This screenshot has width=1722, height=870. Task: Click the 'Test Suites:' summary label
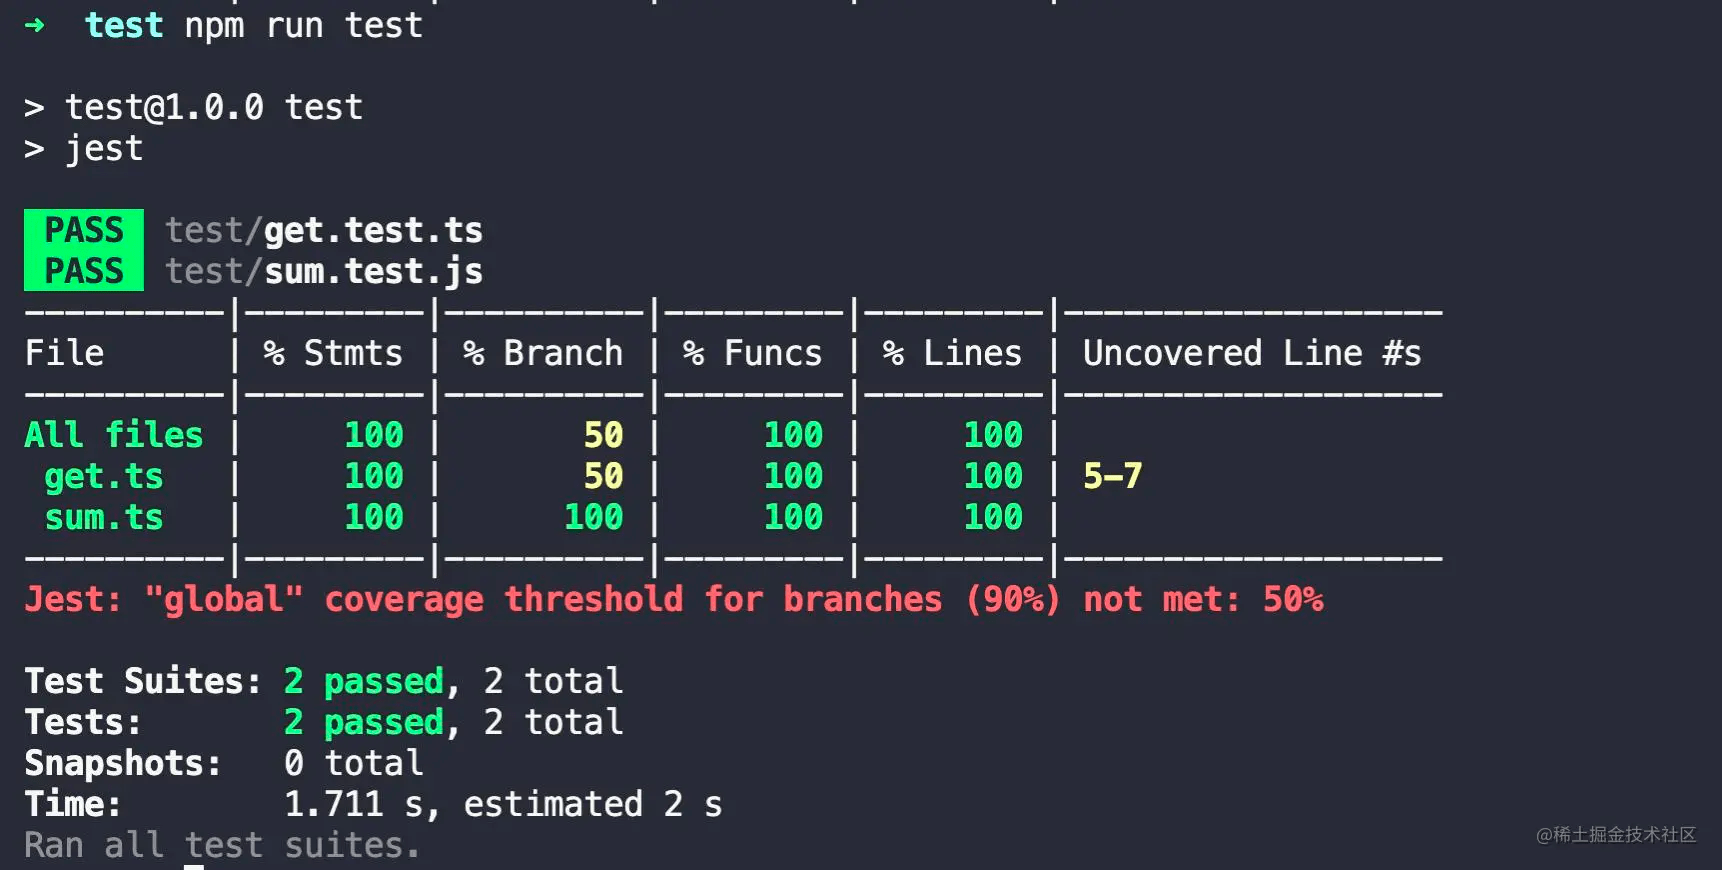click(143, 681)
